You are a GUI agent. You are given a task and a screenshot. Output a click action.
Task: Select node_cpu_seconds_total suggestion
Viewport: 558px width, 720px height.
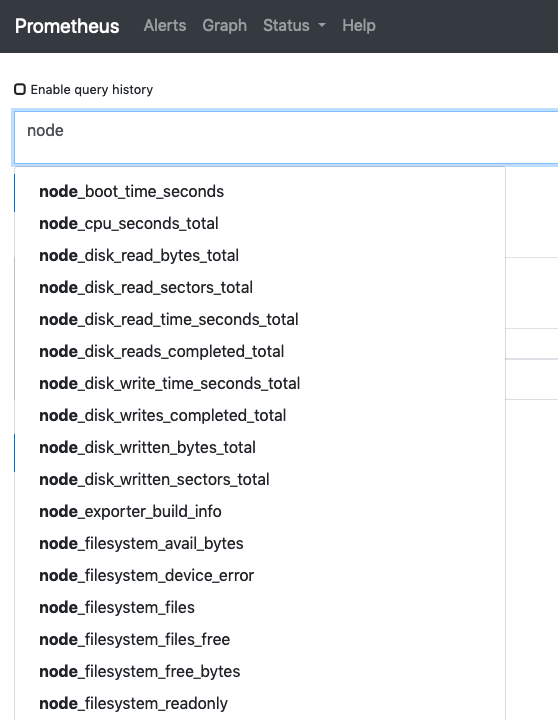260,224
